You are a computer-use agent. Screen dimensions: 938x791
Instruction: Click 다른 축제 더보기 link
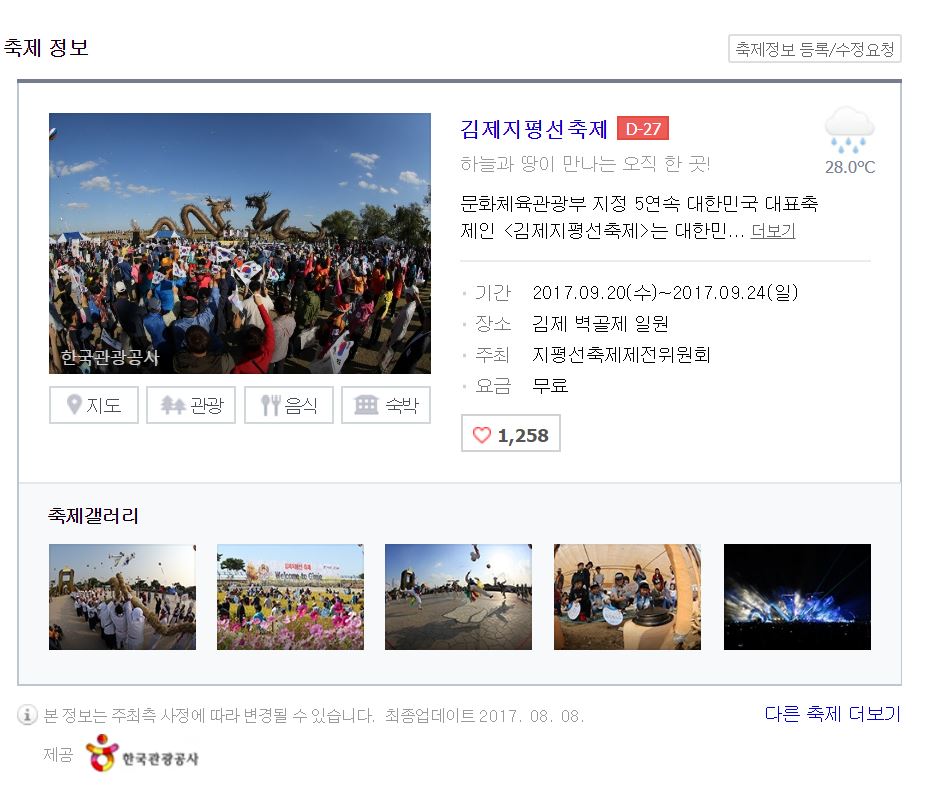click(x=832, y=714)
